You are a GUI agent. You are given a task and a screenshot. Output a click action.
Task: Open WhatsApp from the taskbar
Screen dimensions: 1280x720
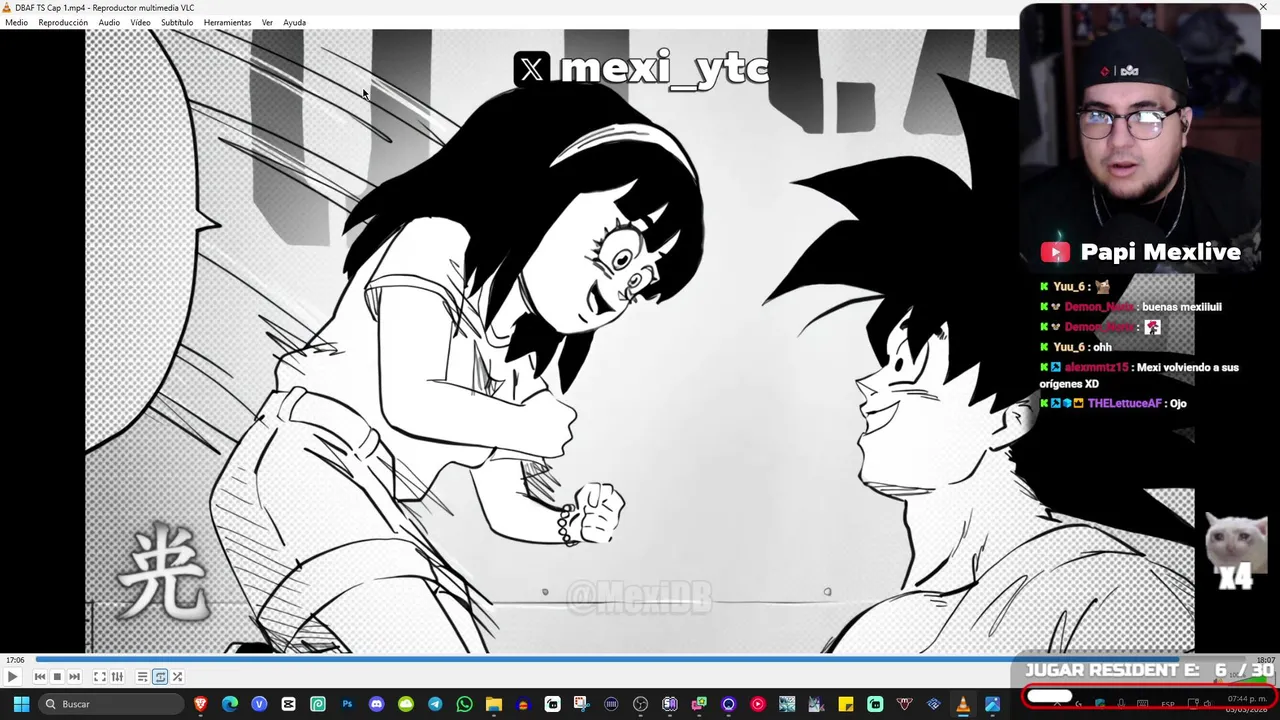(464, 704)
